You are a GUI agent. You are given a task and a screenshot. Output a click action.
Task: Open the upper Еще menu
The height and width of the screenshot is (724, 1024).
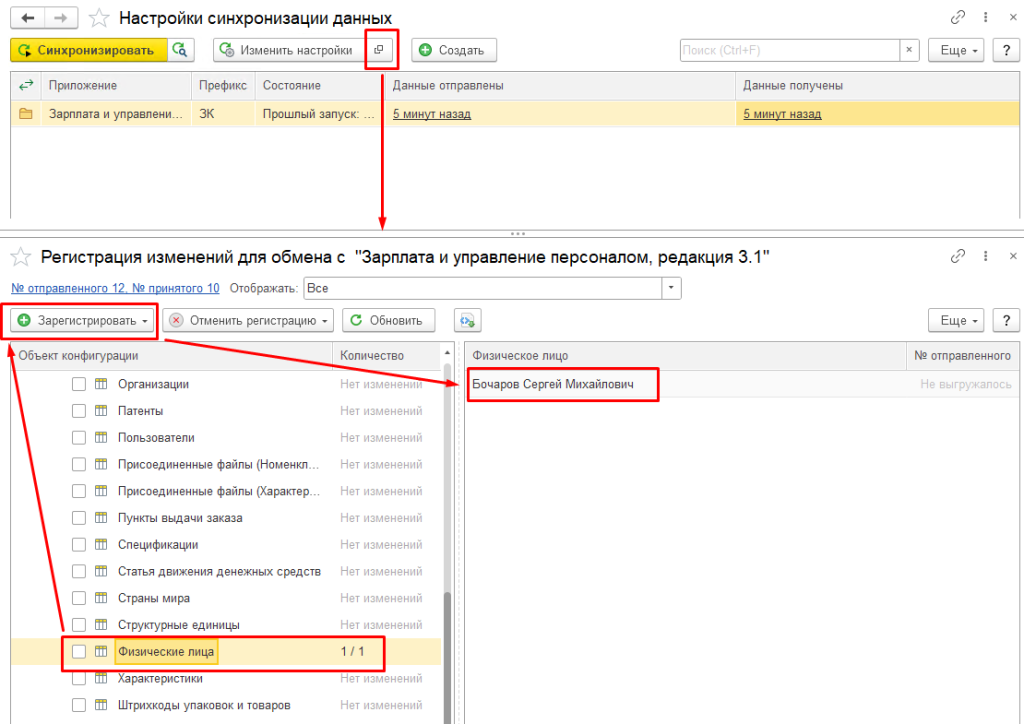[956, 50]
